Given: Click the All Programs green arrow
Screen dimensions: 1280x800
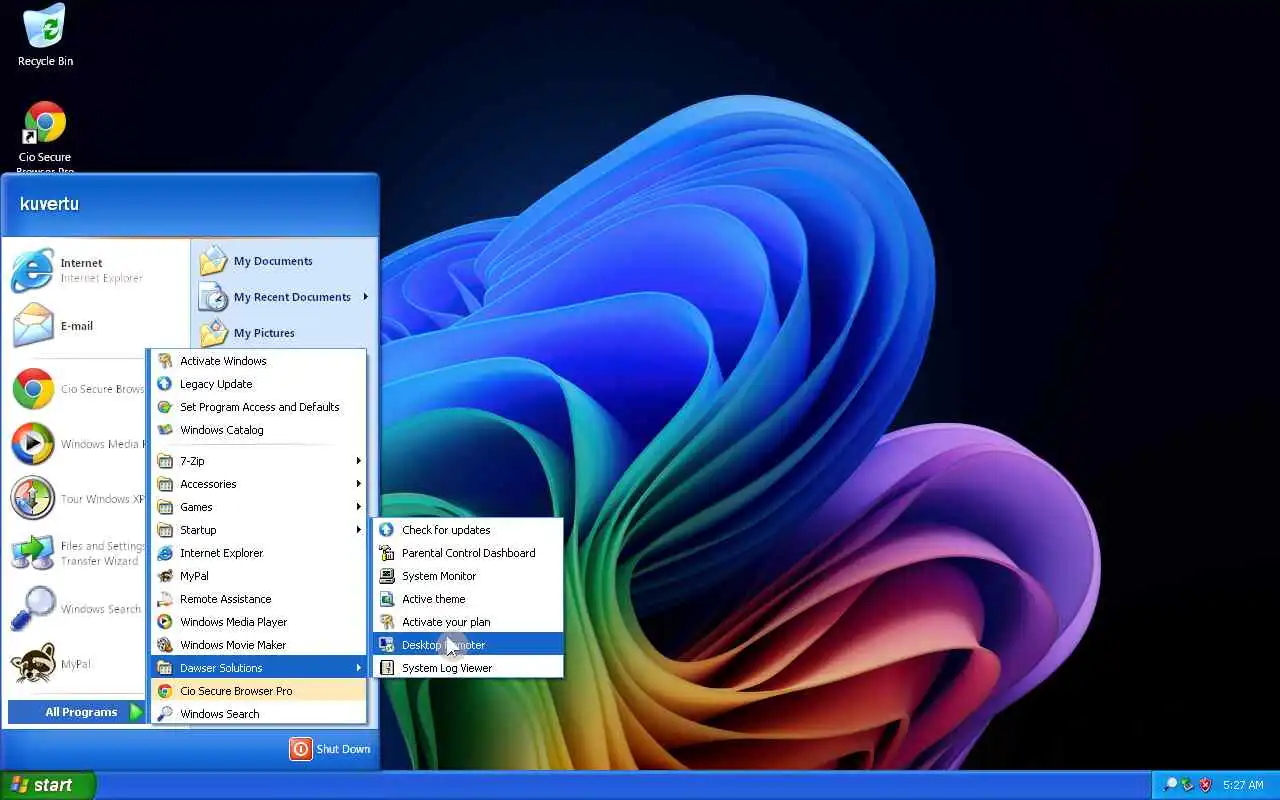Looking at the screenshot, I should pos(137,712).
